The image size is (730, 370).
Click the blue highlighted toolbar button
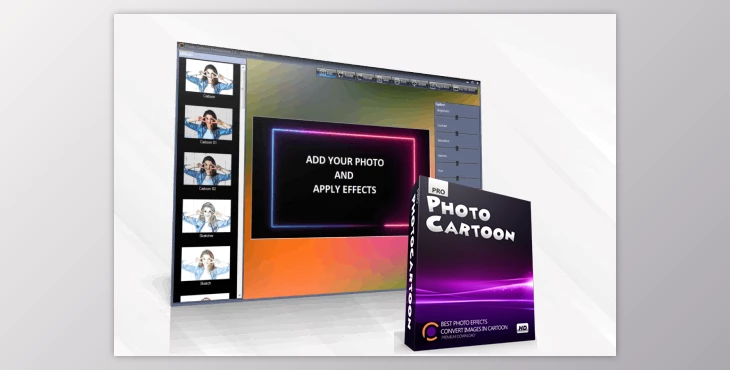326,73
